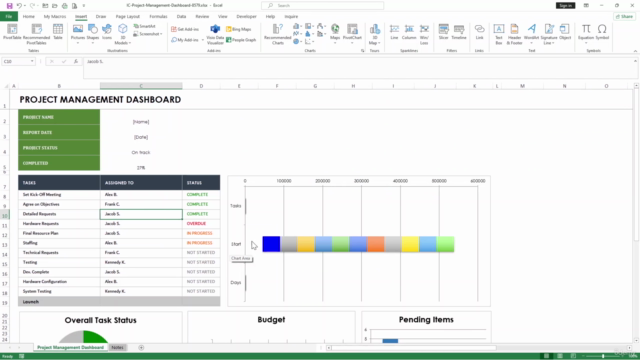Screen dimensions: 640x360
Task: Switch to the Home tab
Action: coord(29,17)
